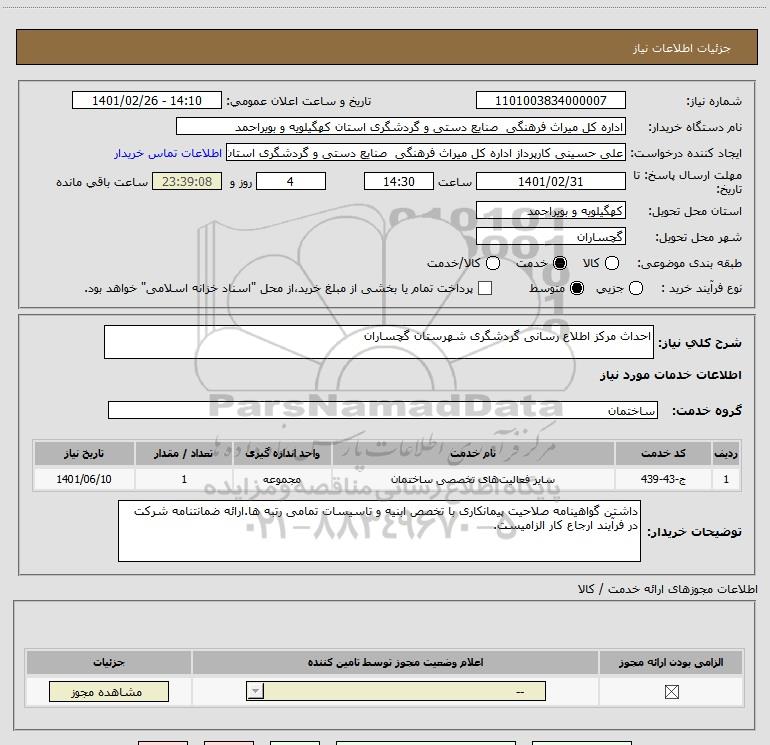Toggle Islamic treasury documents payment checkbox

[x=485, y=288]
